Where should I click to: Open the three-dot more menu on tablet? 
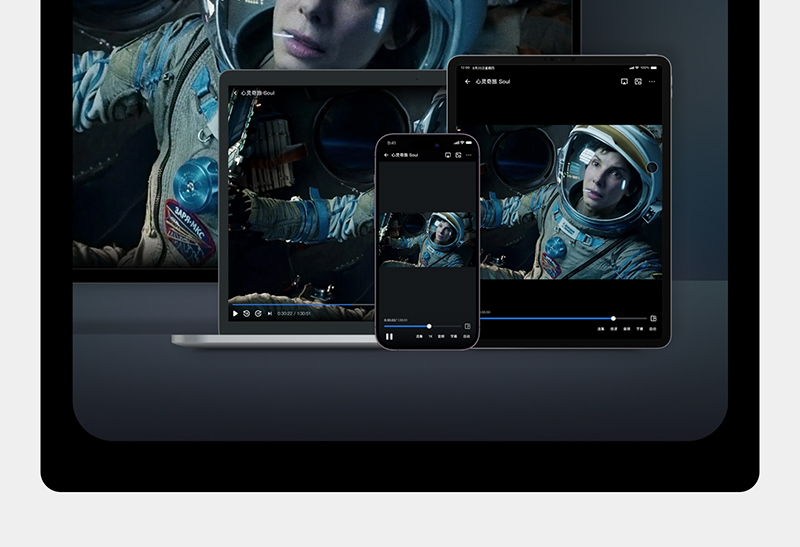(x=652, y=82)
